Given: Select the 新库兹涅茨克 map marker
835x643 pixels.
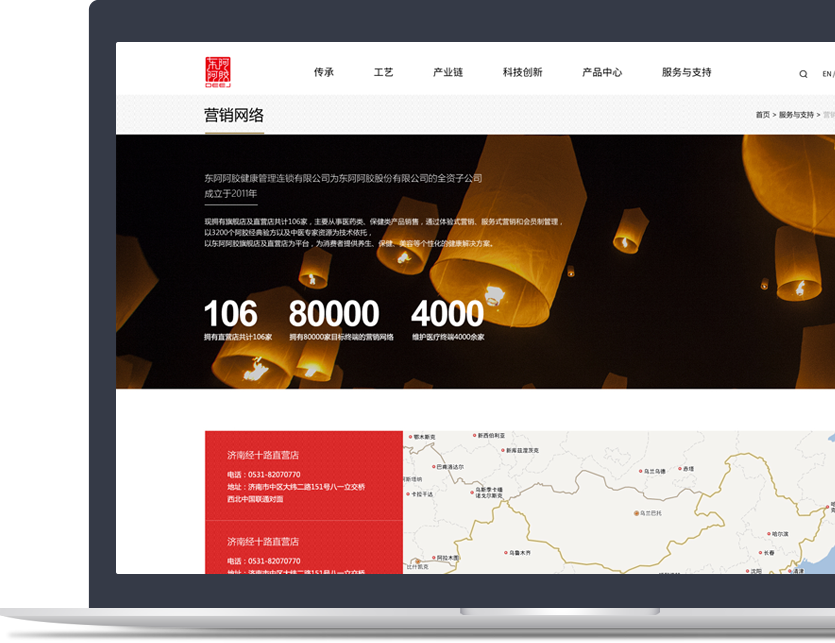Looking at the screenshot, I should click(x=503, y=450).
